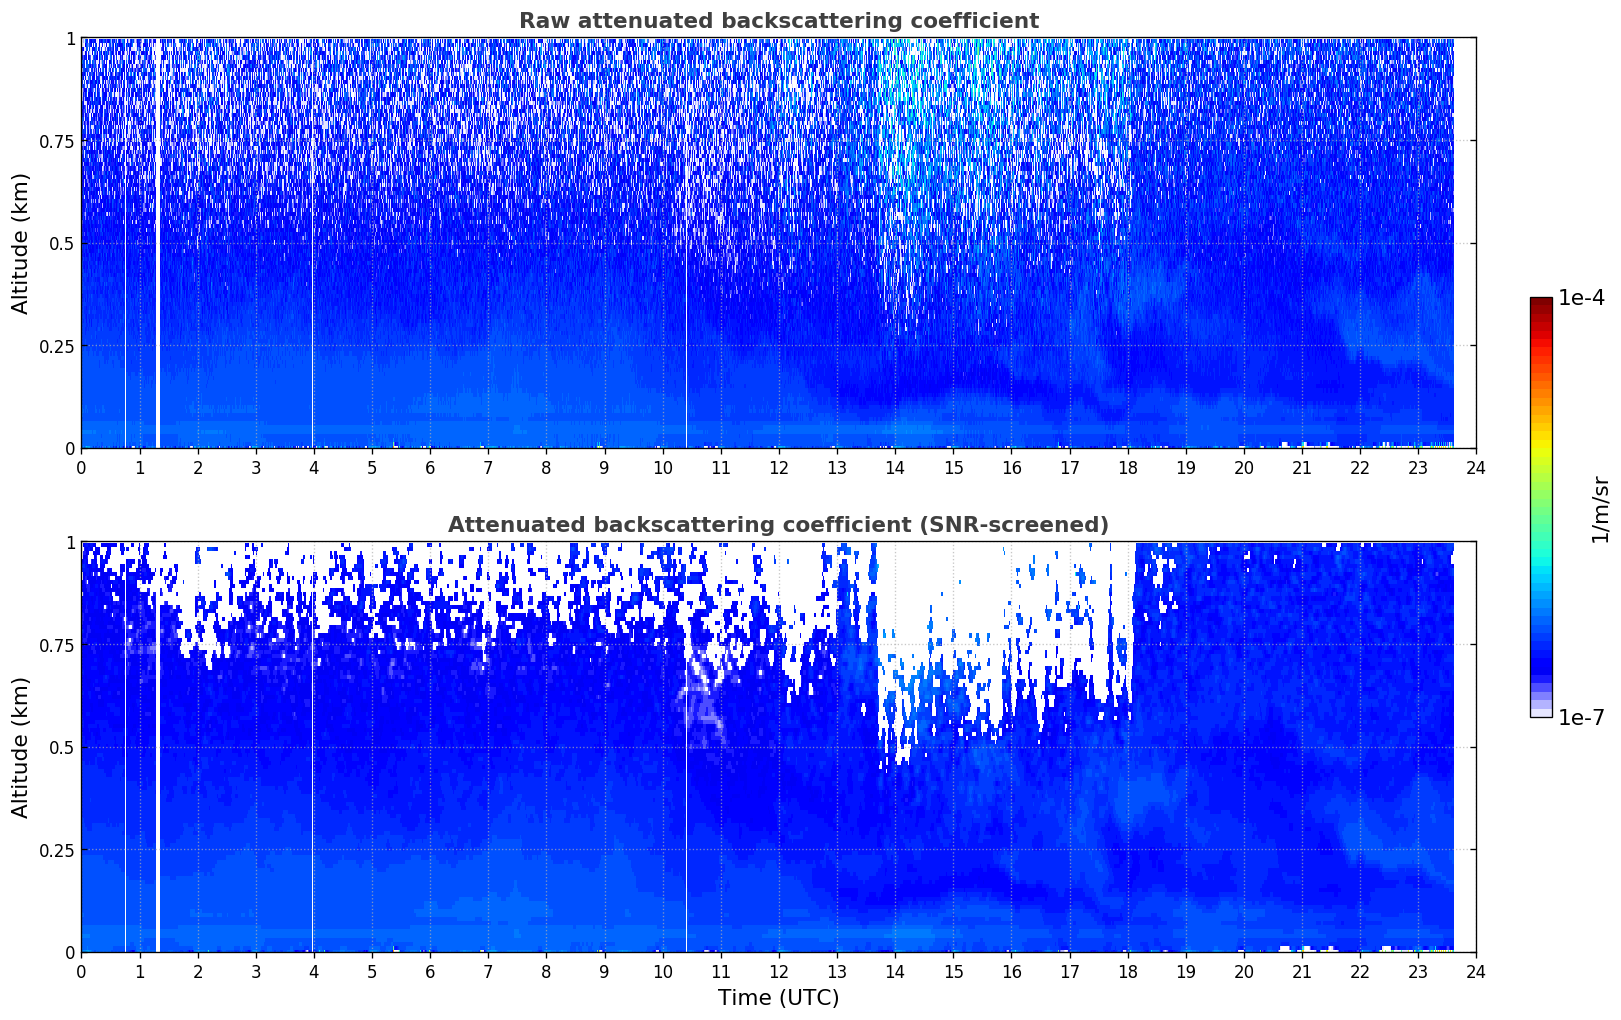Image resolution: width=1621 pixels, height=1020 pixels.
Task: Click the 6 hour tick on upper plot
Action: point(430,467)
